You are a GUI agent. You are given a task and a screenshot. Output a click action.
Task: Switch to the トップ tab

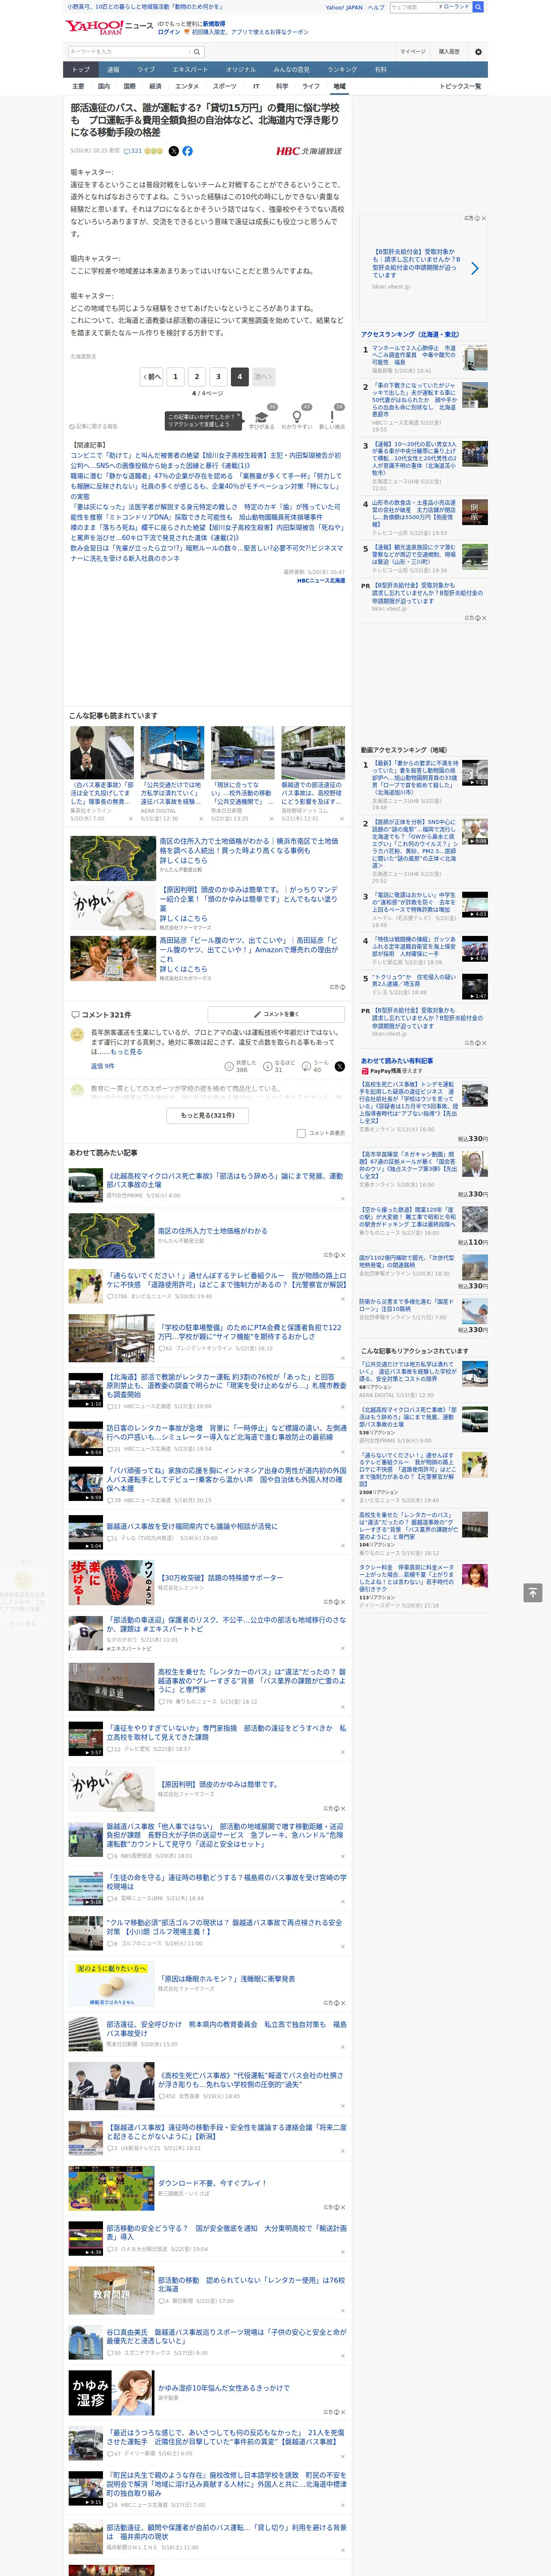[x=81, y=69]
